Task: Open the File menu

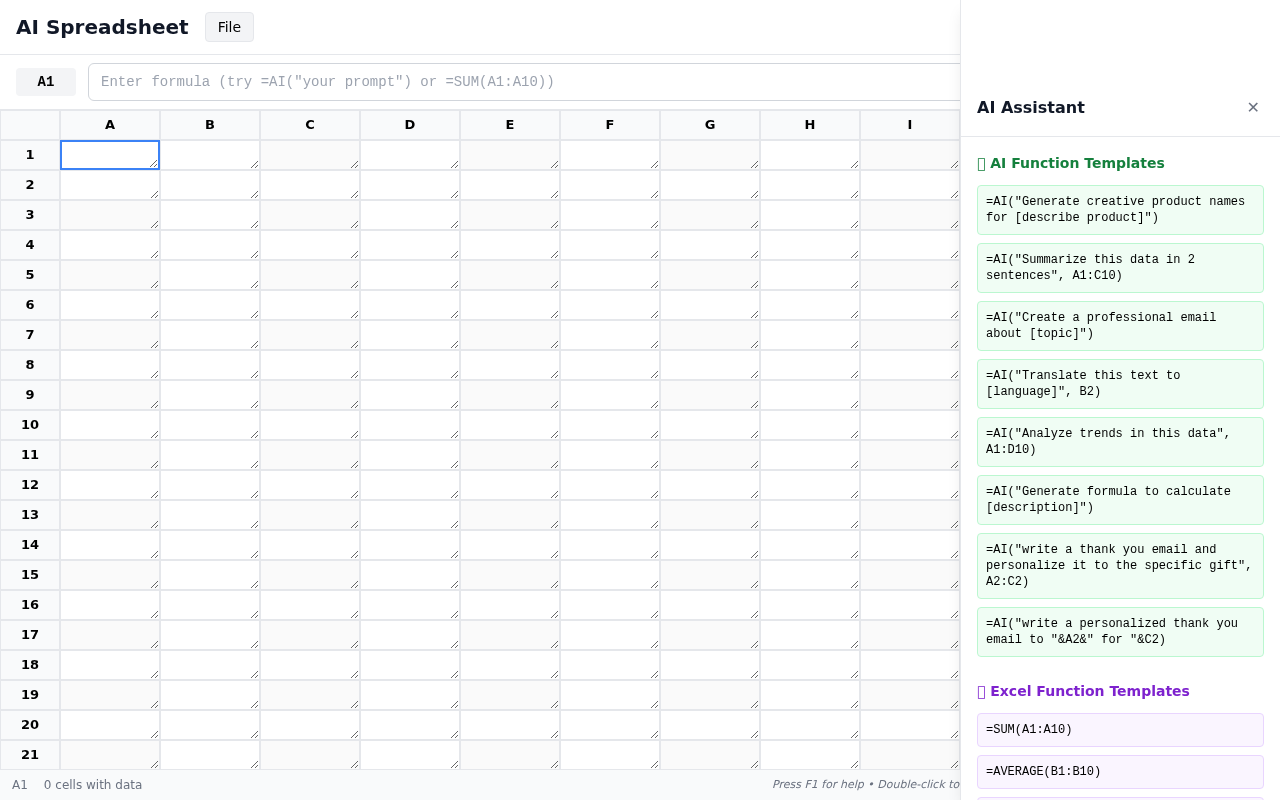Action: click(229, 27)
